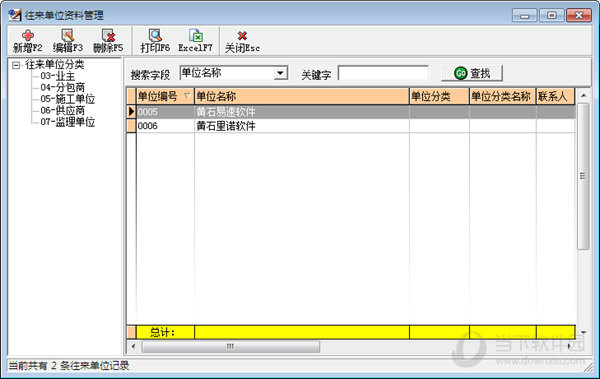Click the status bar record count text
This screenshot has height=379, width=600.
click(69, 366)
